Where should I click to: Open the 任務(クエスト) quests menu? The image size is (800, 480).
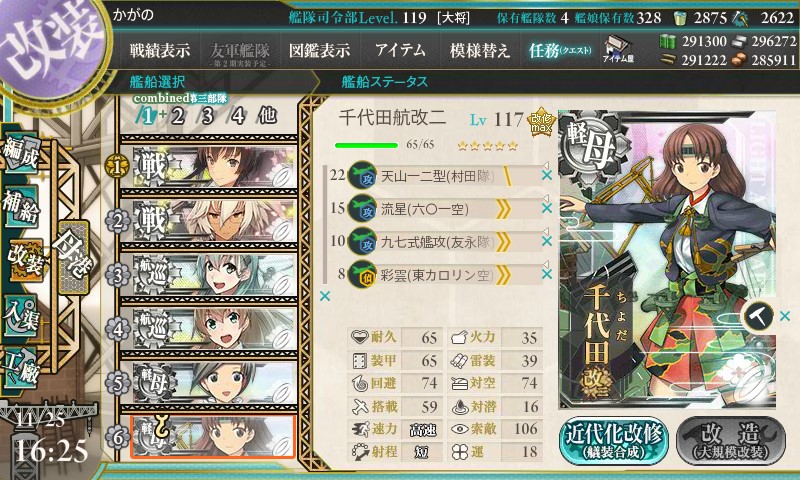(x=560, y=50)
